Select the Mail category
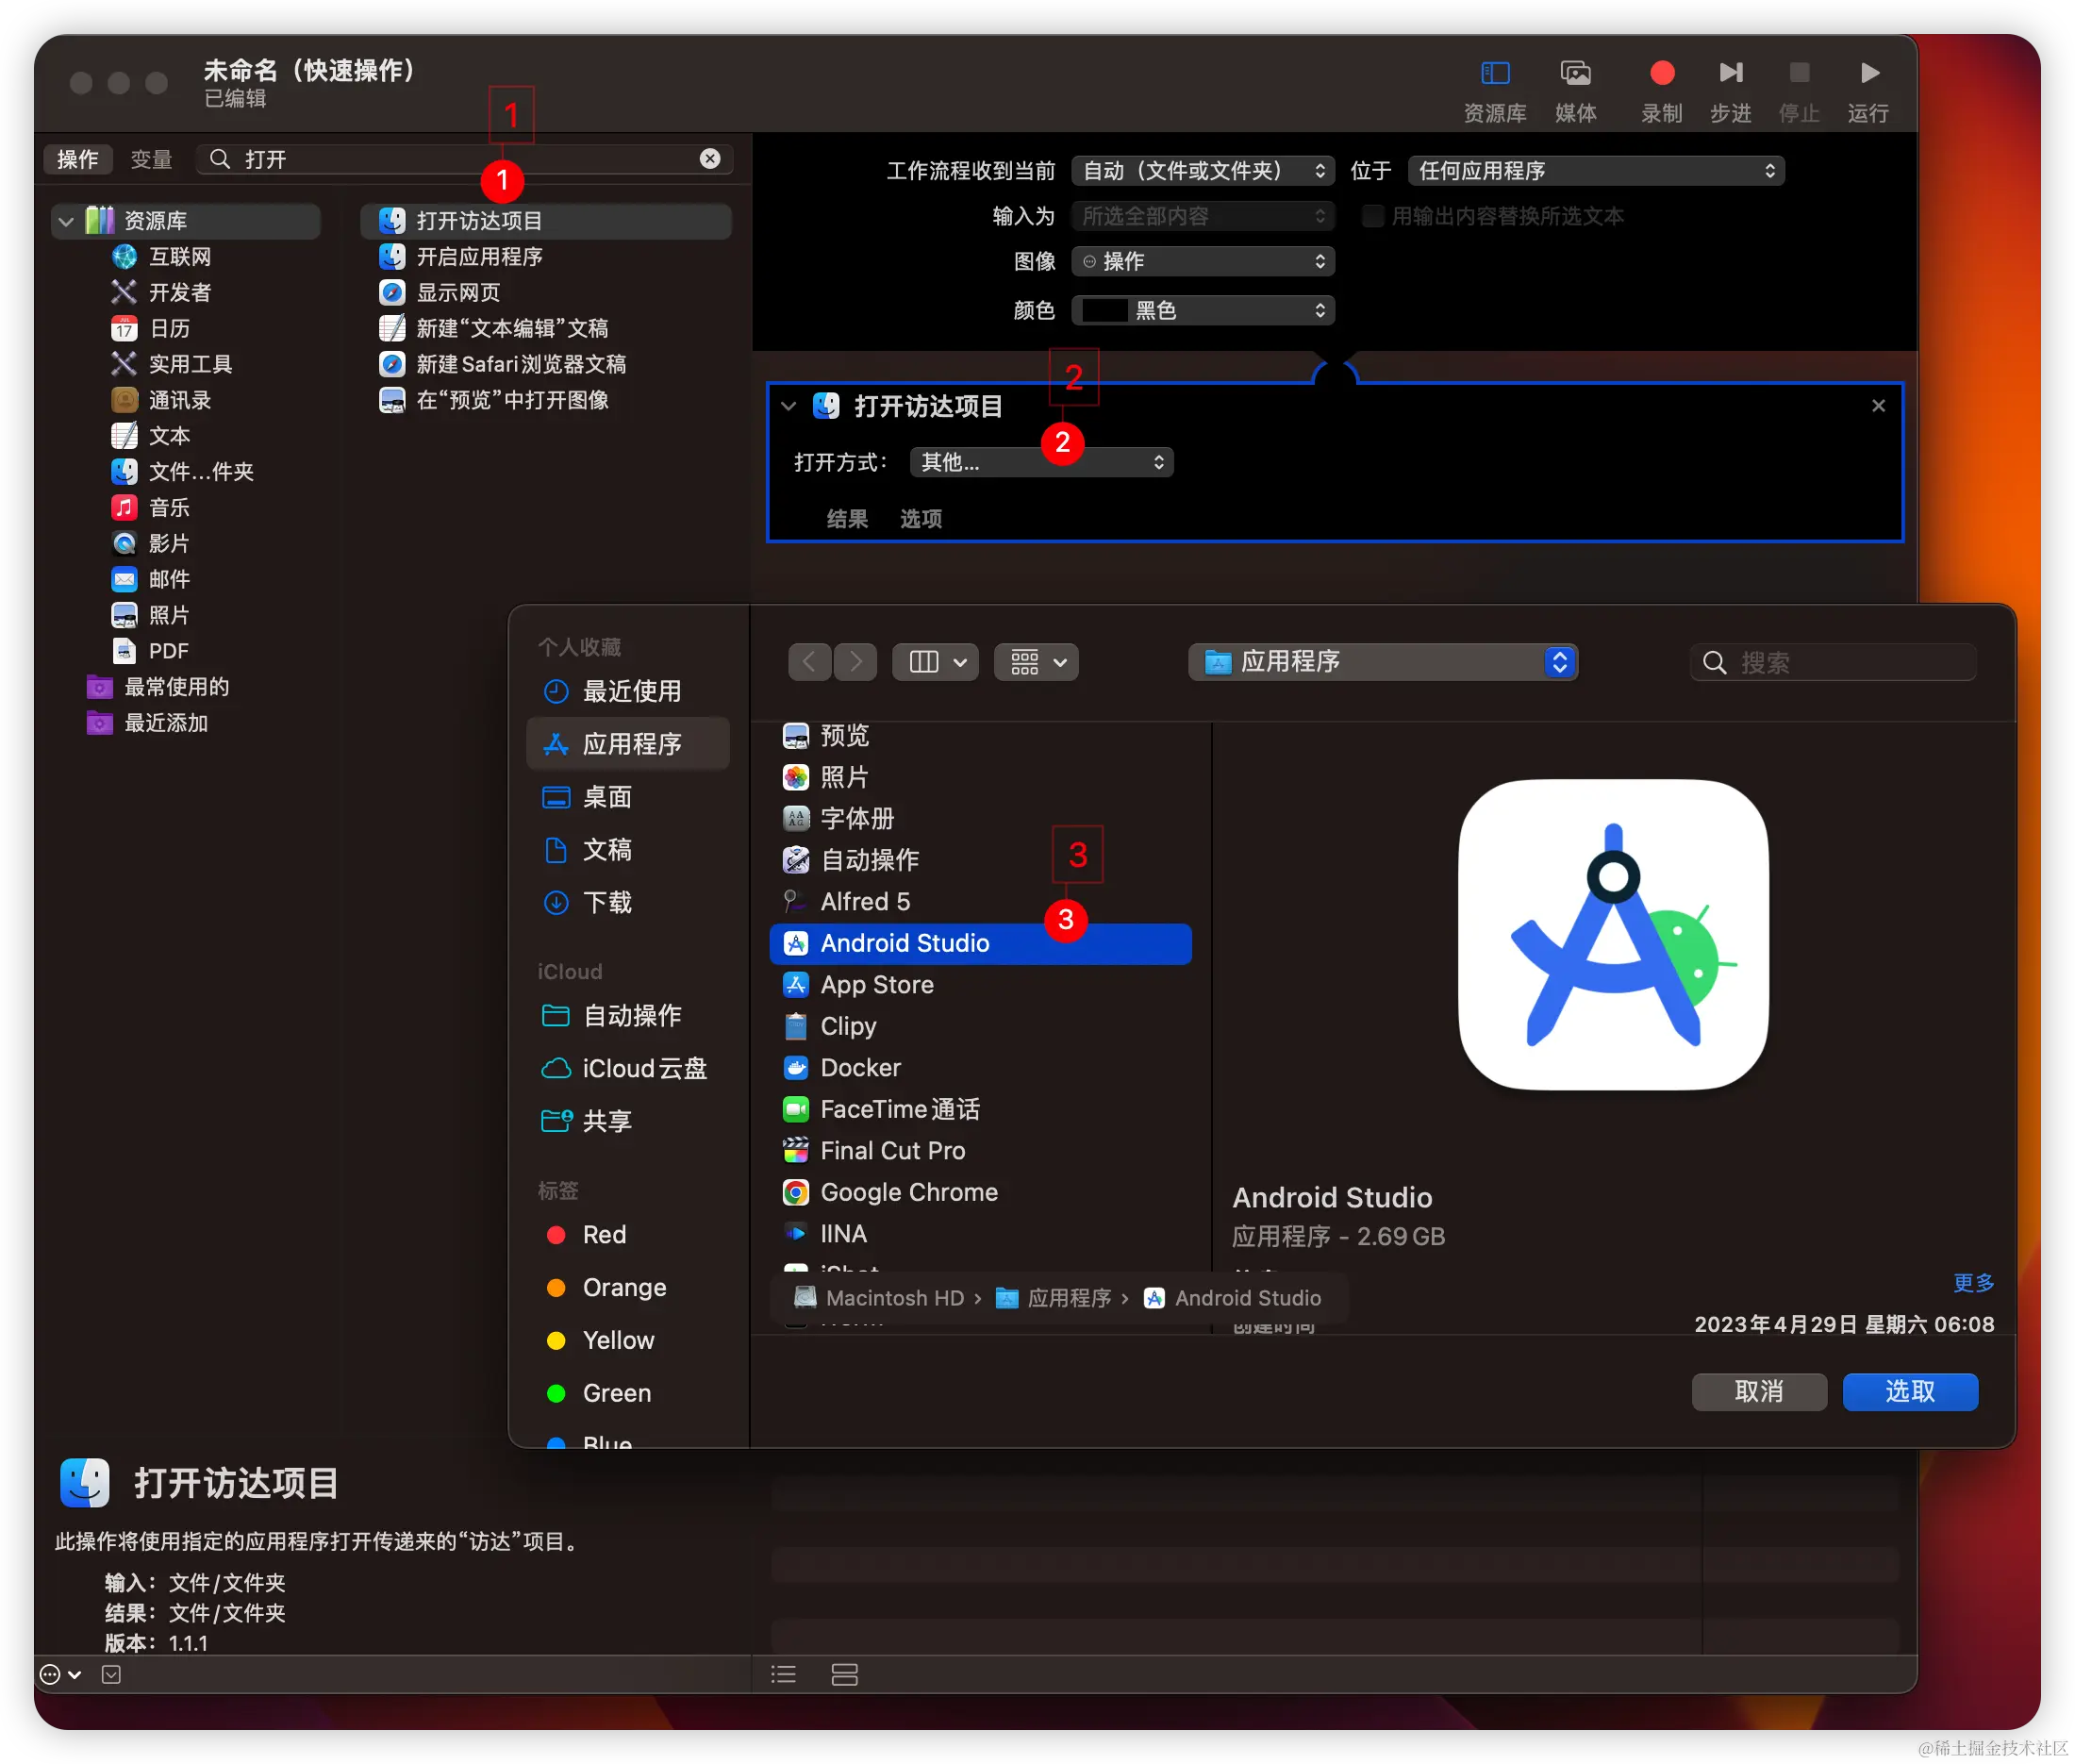Screen dimensions: 2075x1764 [150, 579]
